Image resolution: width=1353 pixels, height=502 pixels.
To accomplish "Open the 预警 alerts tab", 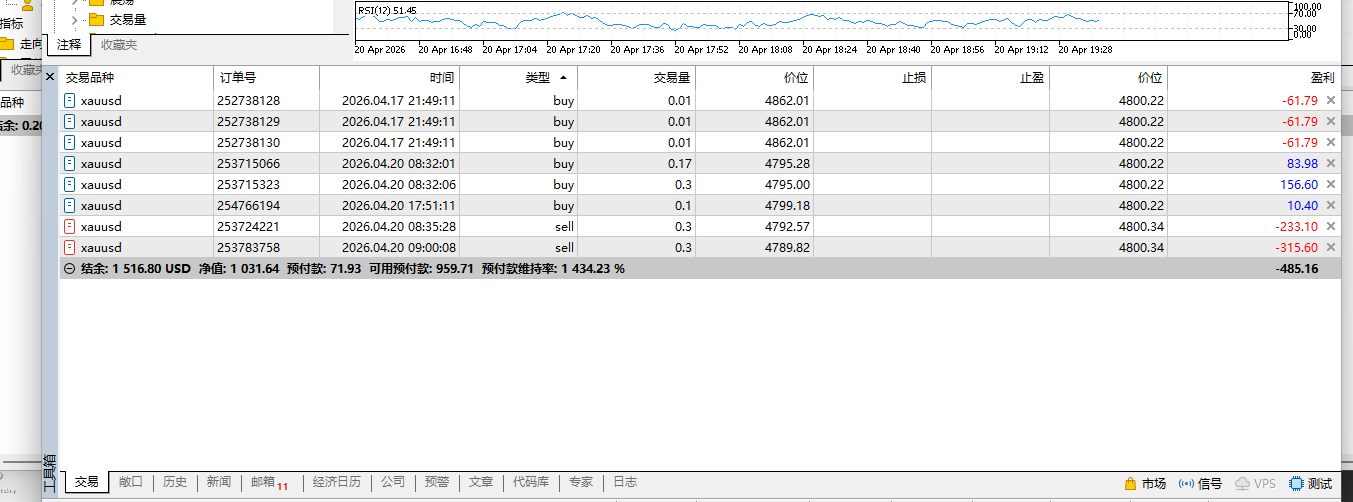I will [437, 482].
